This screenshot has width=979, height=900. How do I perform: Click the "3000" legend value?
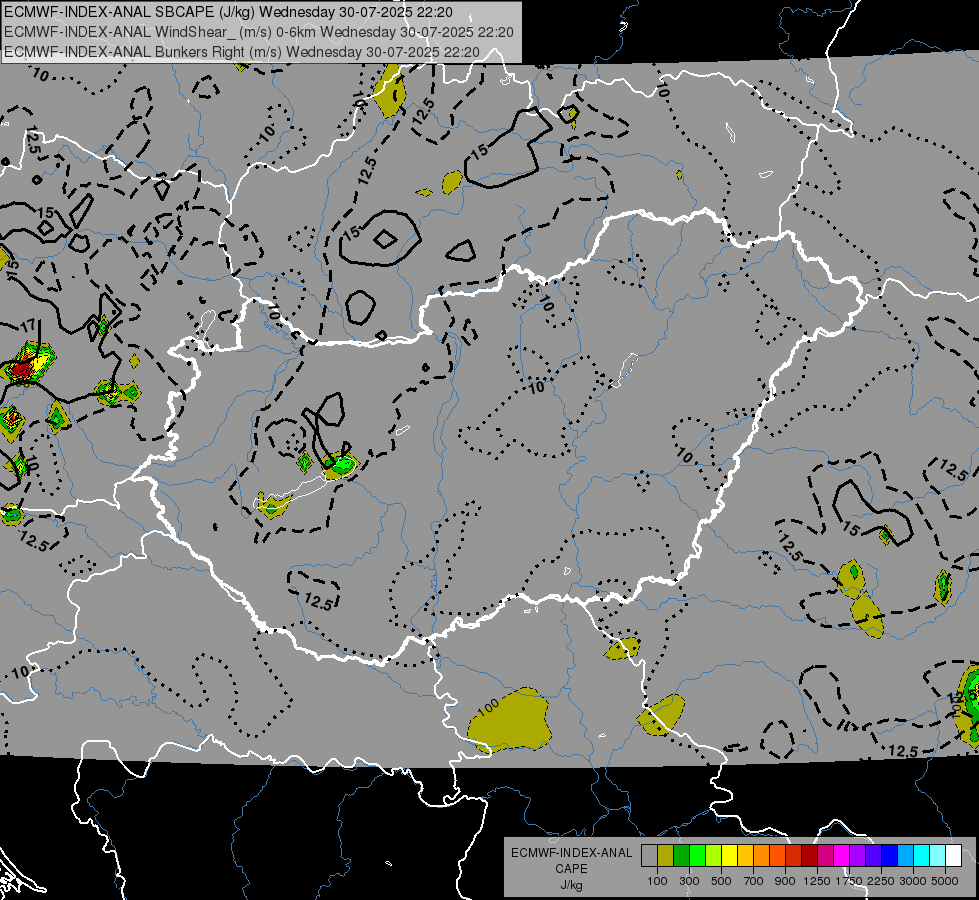coord(913,881)
